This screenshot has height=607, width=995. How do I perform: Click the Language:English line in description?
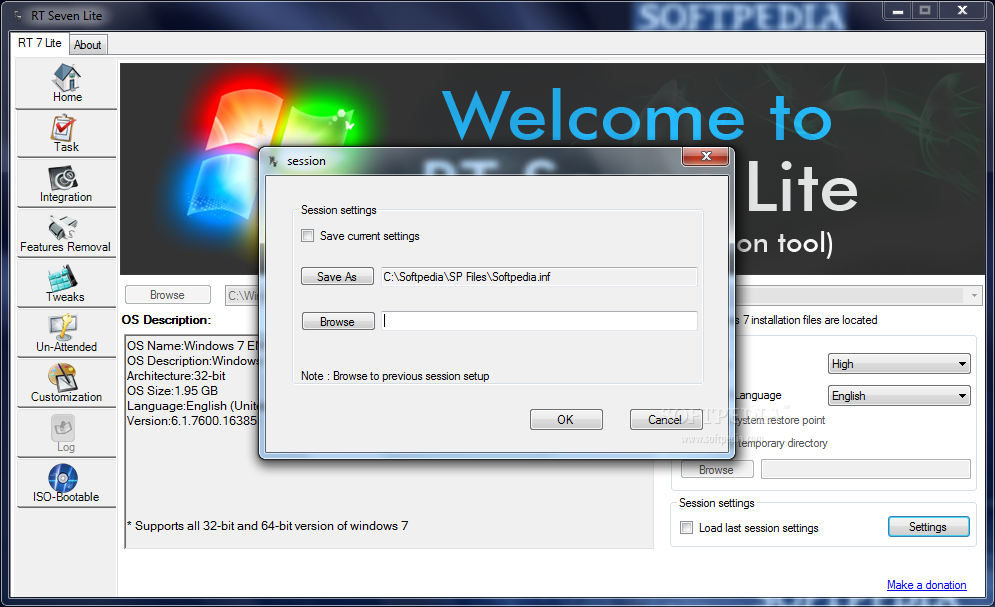pyautogui.click(x=193, y=406)
